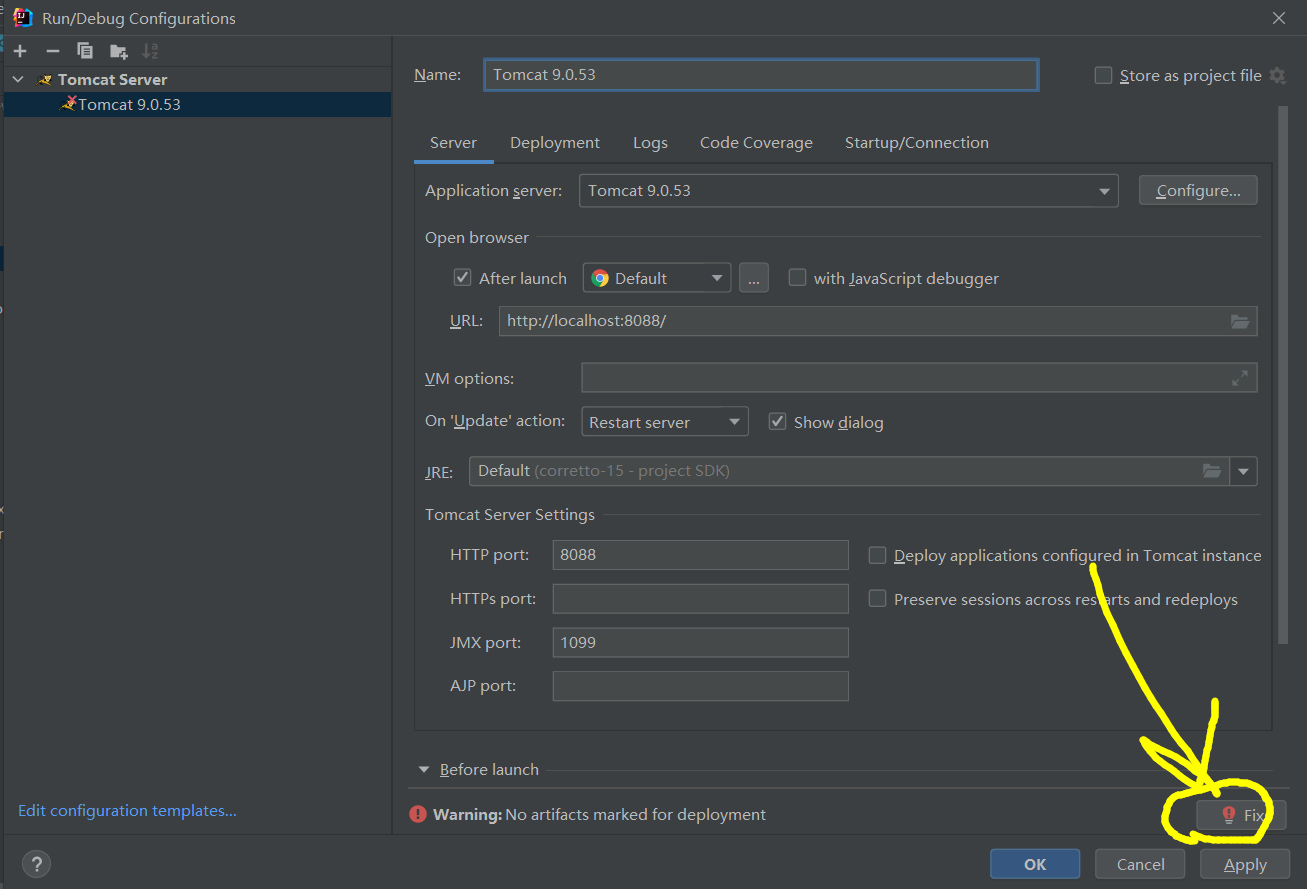
Task: Click the JMX port field
Action: pyautogui.click(x=700, y=642)
